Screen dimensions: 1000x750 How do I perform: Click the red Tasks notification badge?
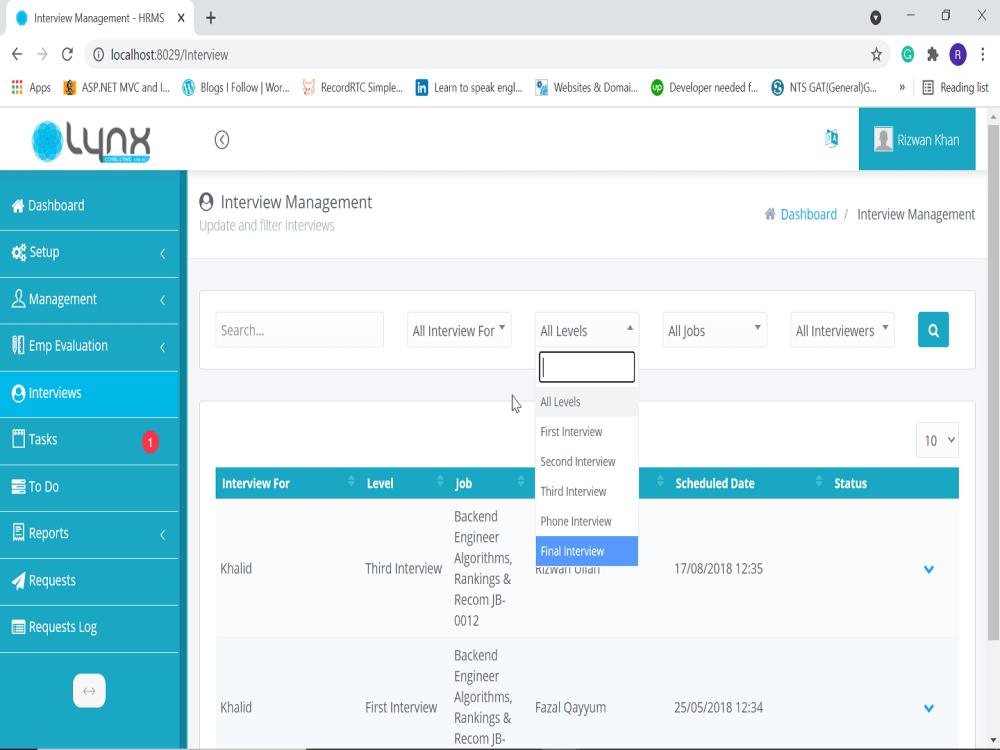pyautogui.click(x=150, y=442)
